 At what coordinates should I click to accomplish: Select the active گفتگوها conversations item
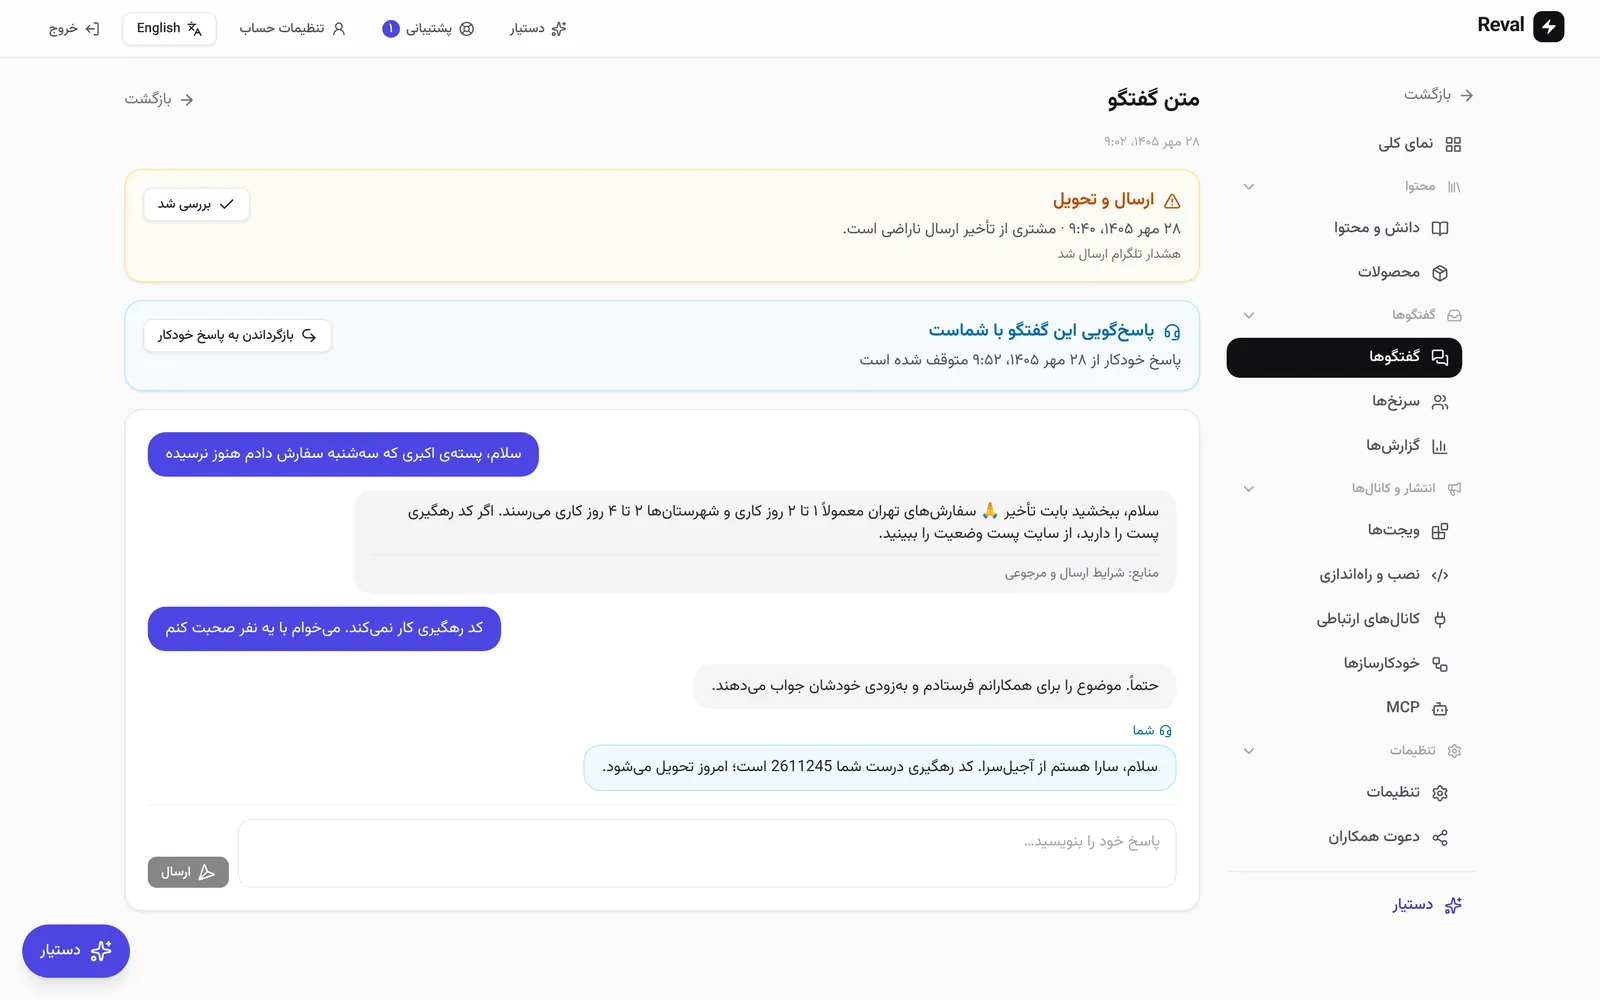(x=1344, y=357)
